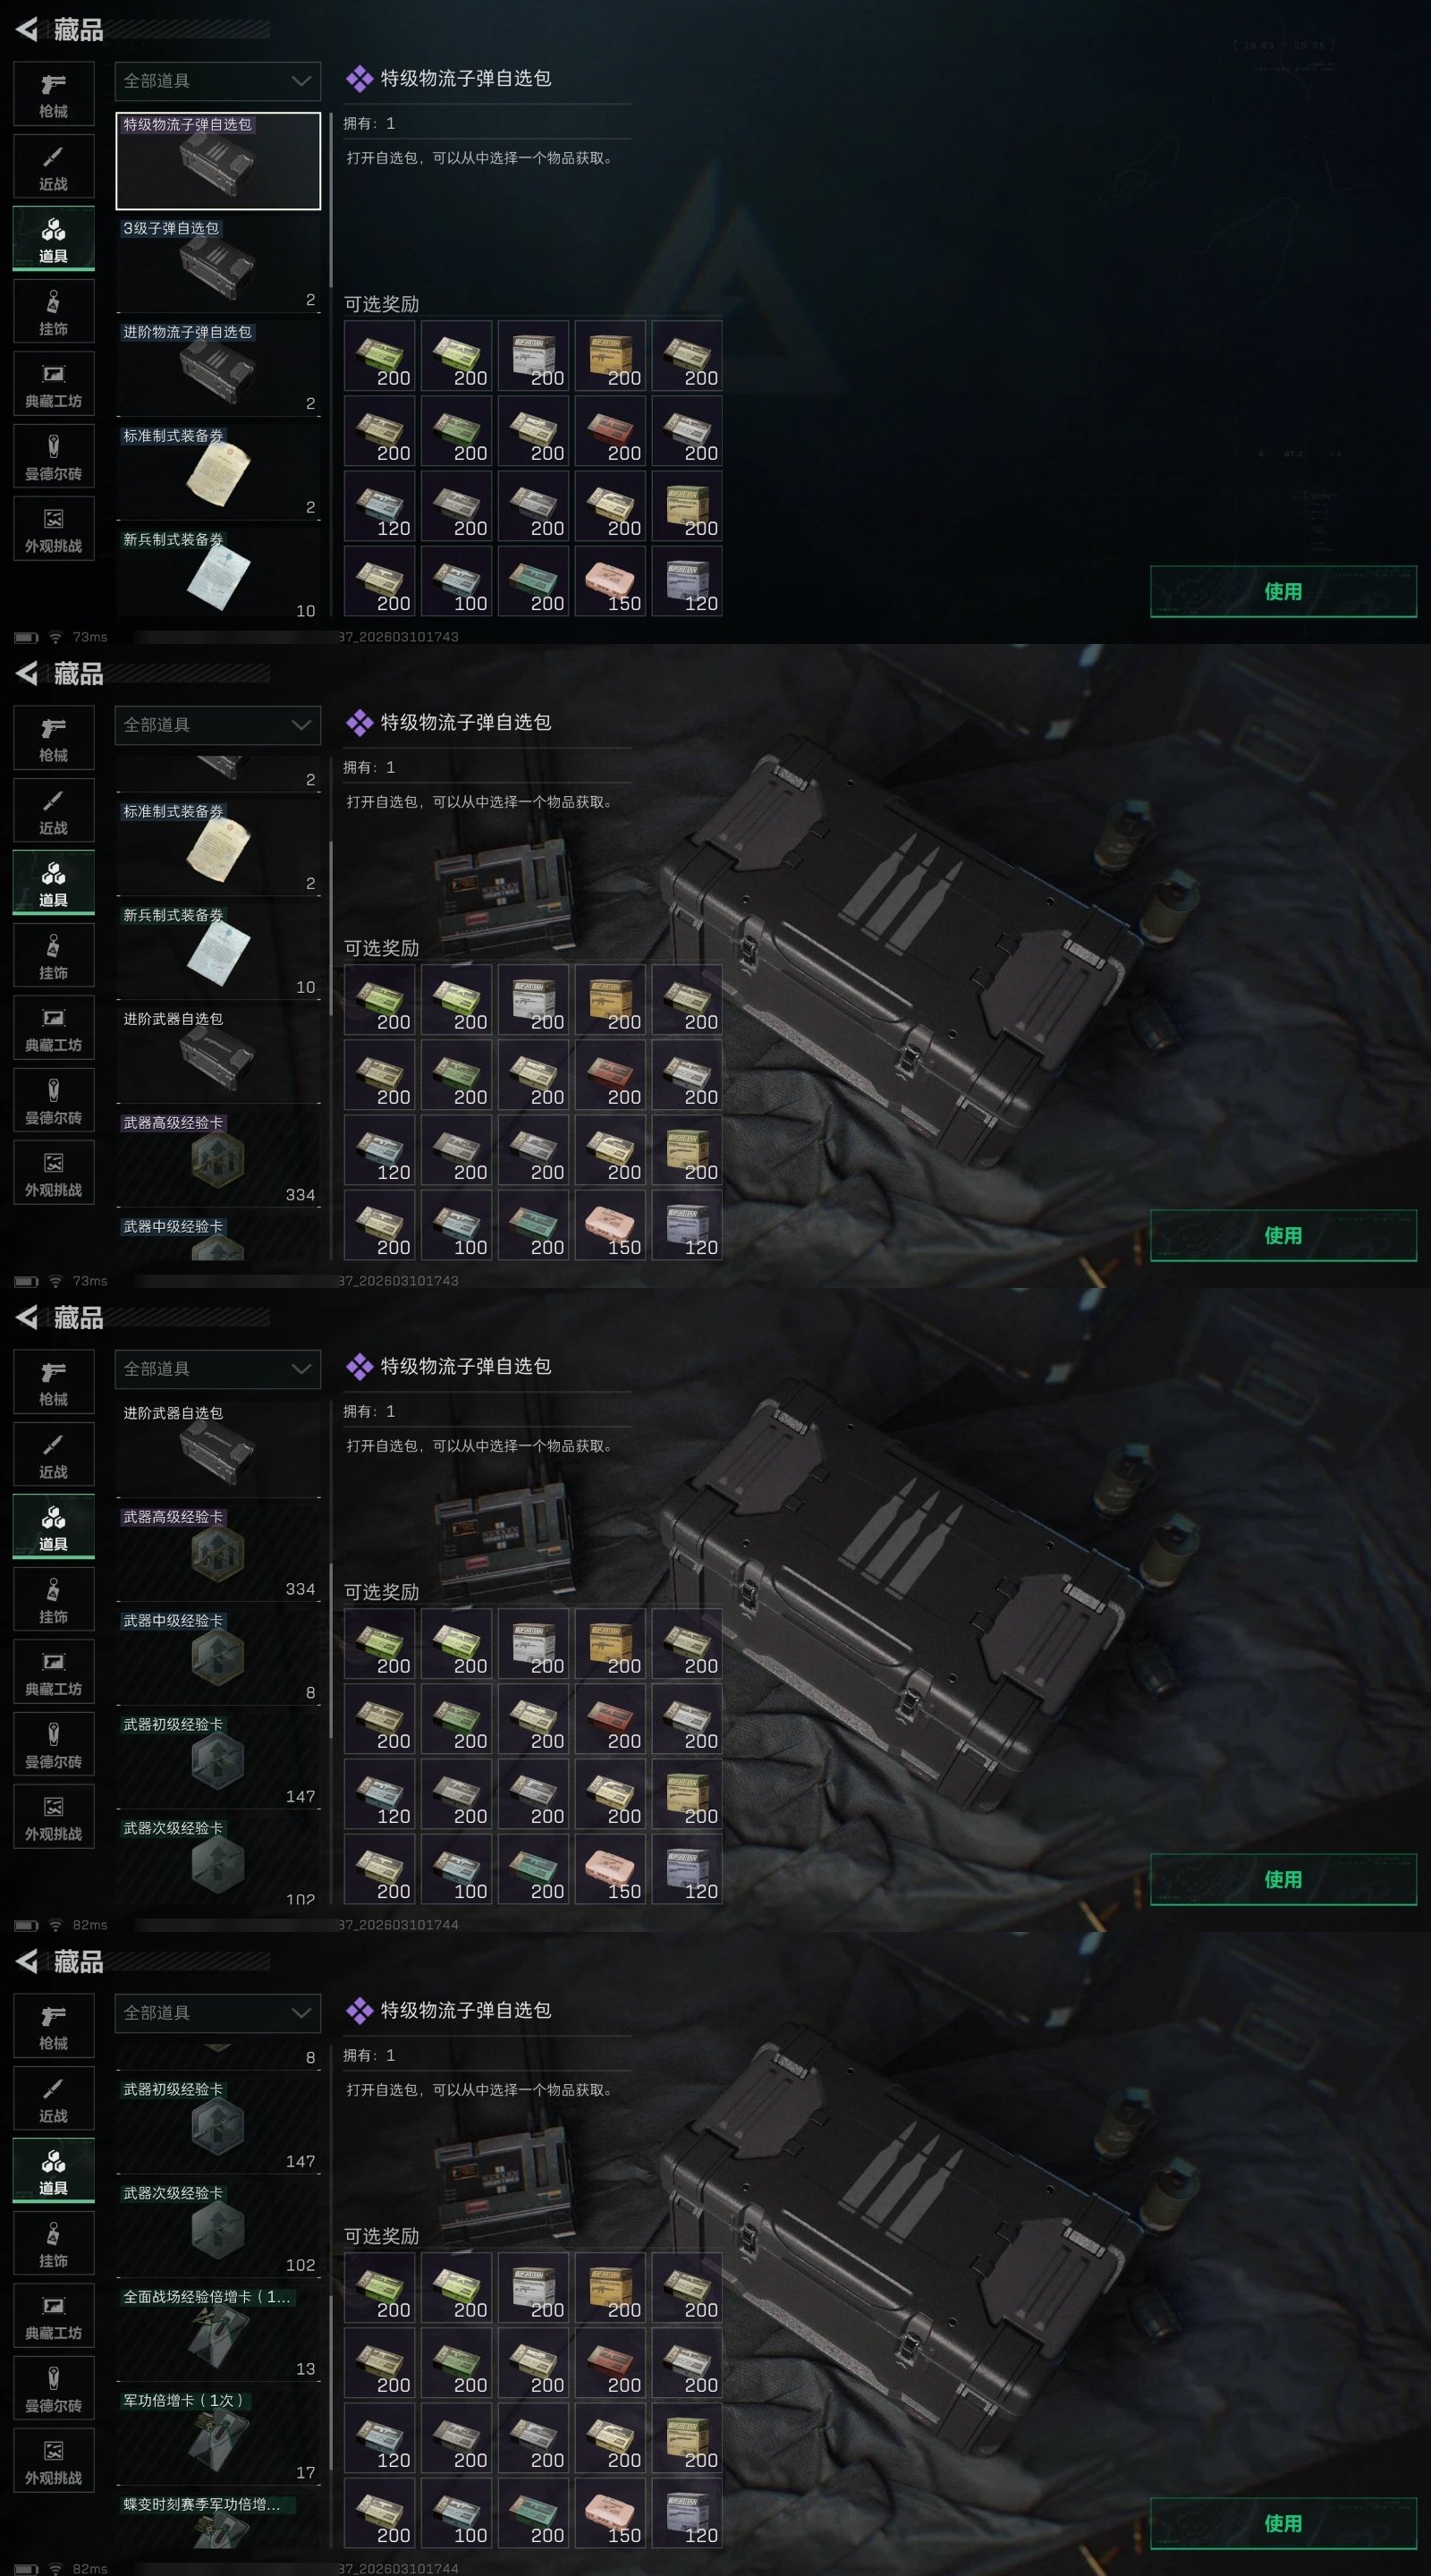Open 全部道具 dropdown directly above 进阶武器自选包
The width and height of the screenshot is (1431, 2576).
tap(218, 1369)
